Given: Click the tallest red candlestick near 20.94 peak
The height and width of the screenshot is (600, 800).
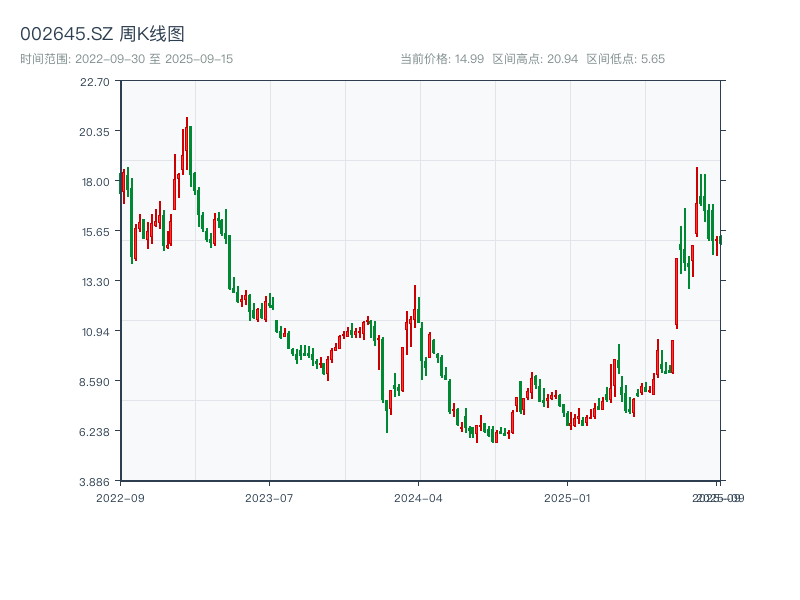Looking at the screenshot, I should tap(187, 143).
